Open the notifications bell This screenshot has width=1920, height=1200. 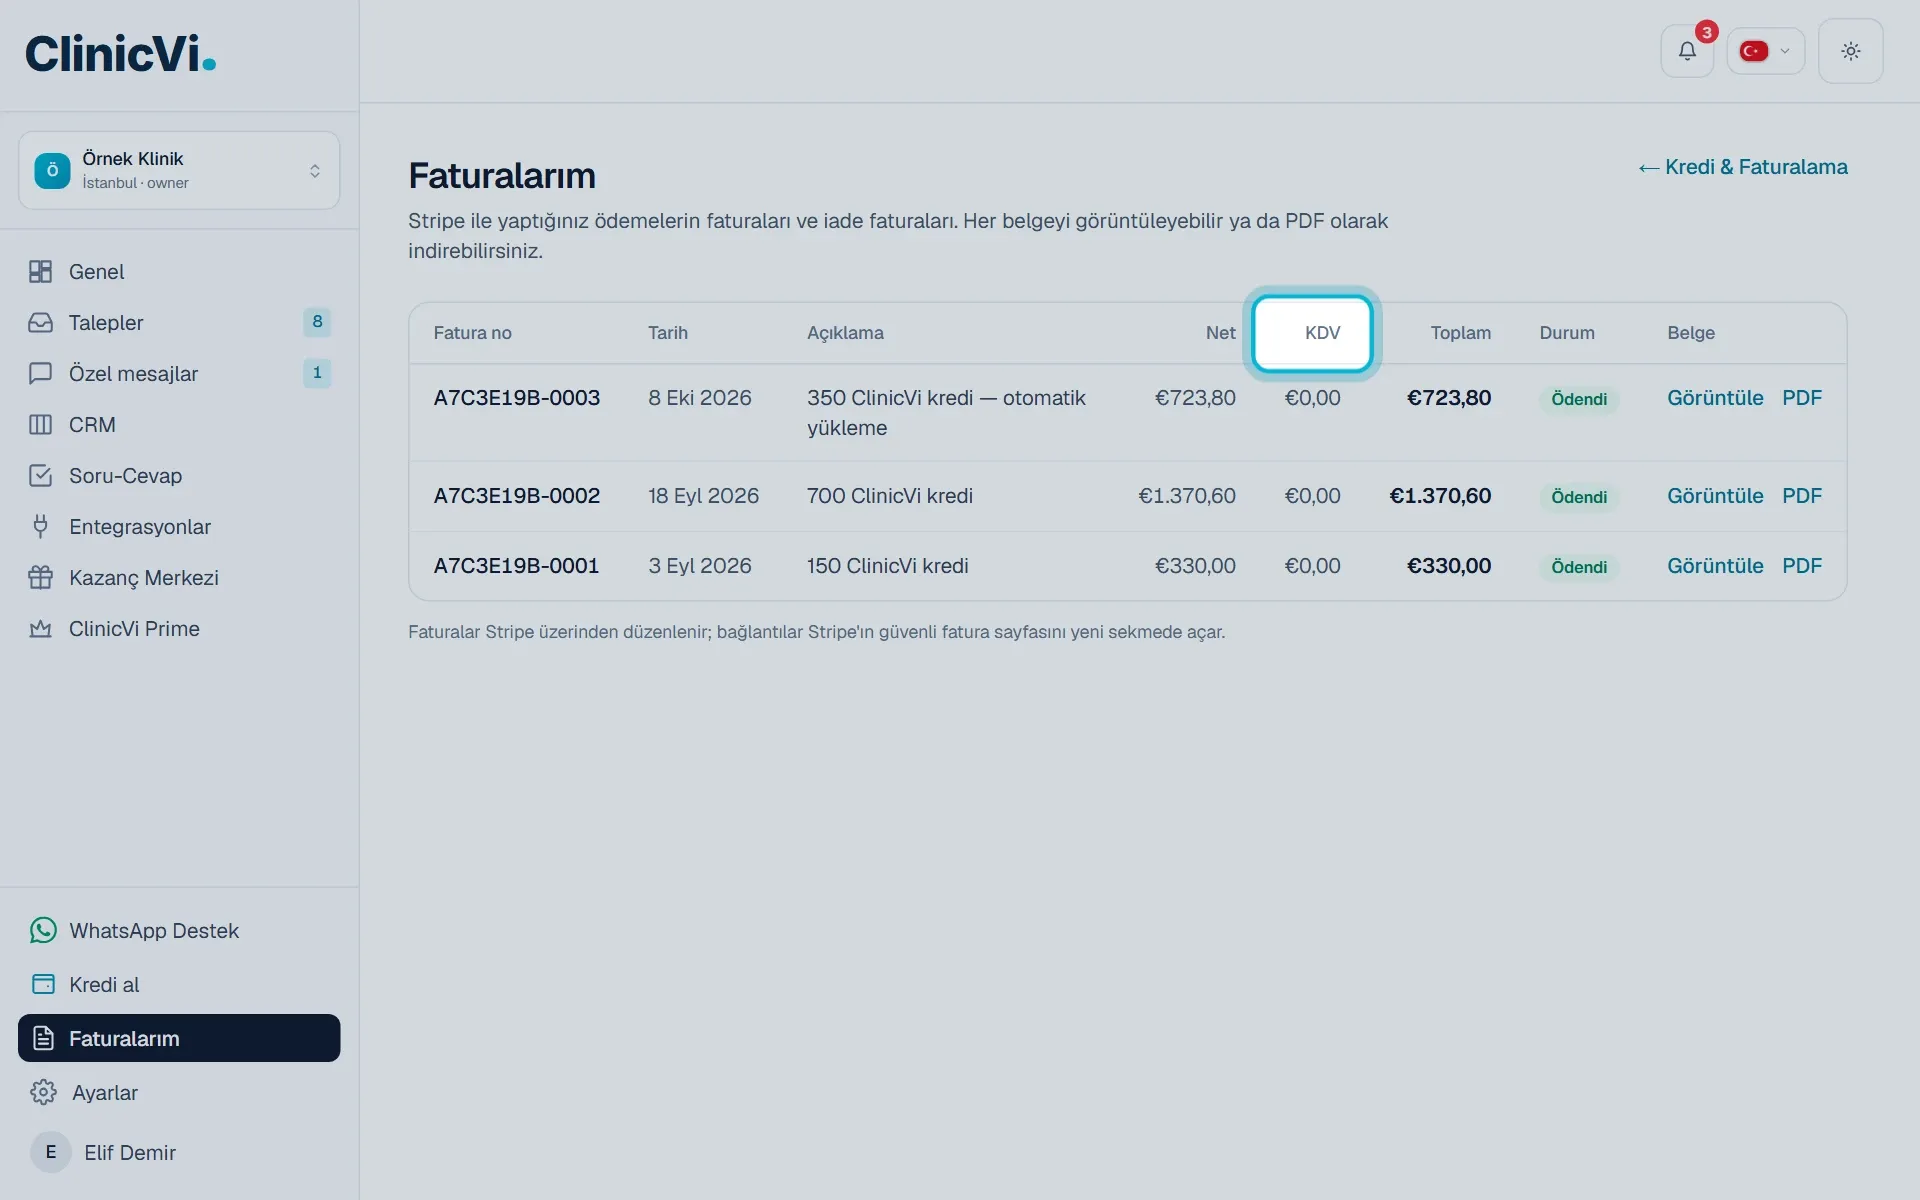(1687, 51)
